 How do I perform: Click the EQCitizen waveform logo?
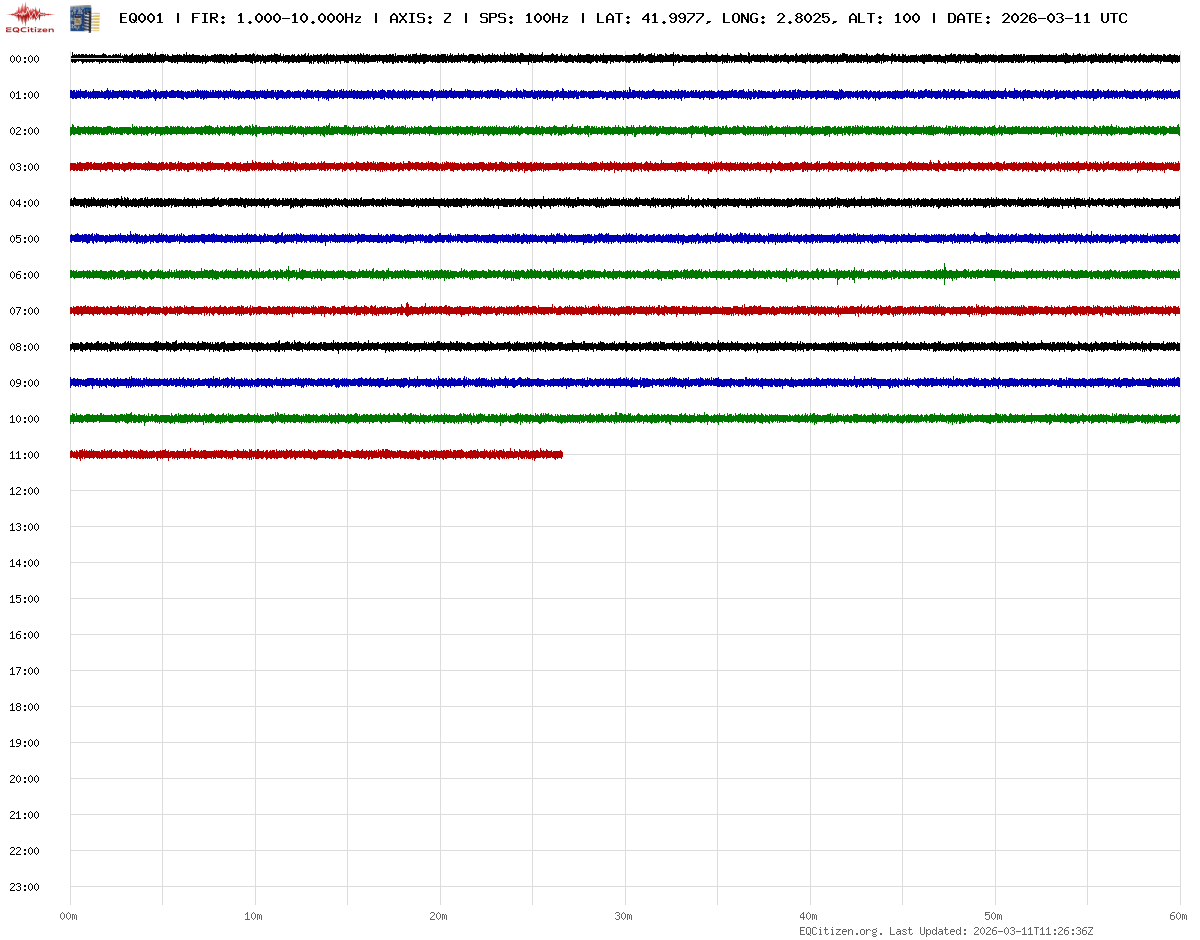[x=30, y=17]
